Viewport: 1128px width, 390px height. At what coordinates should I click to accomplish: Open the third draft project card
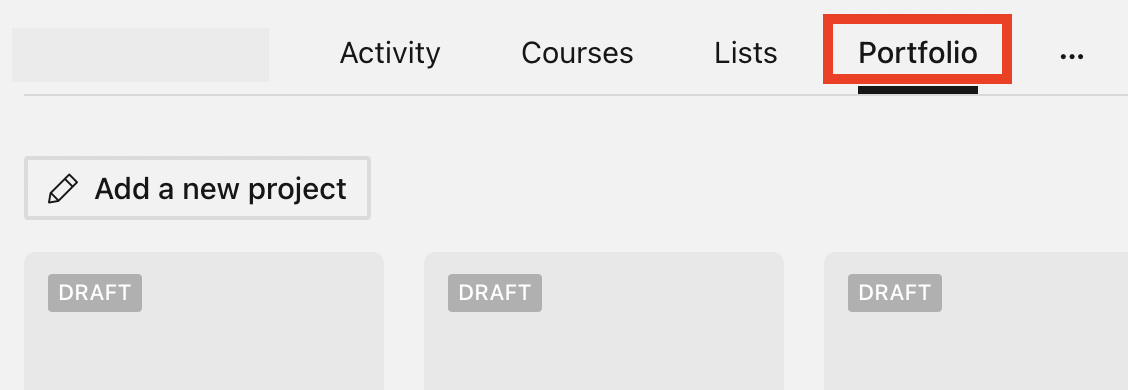point(975,321)
